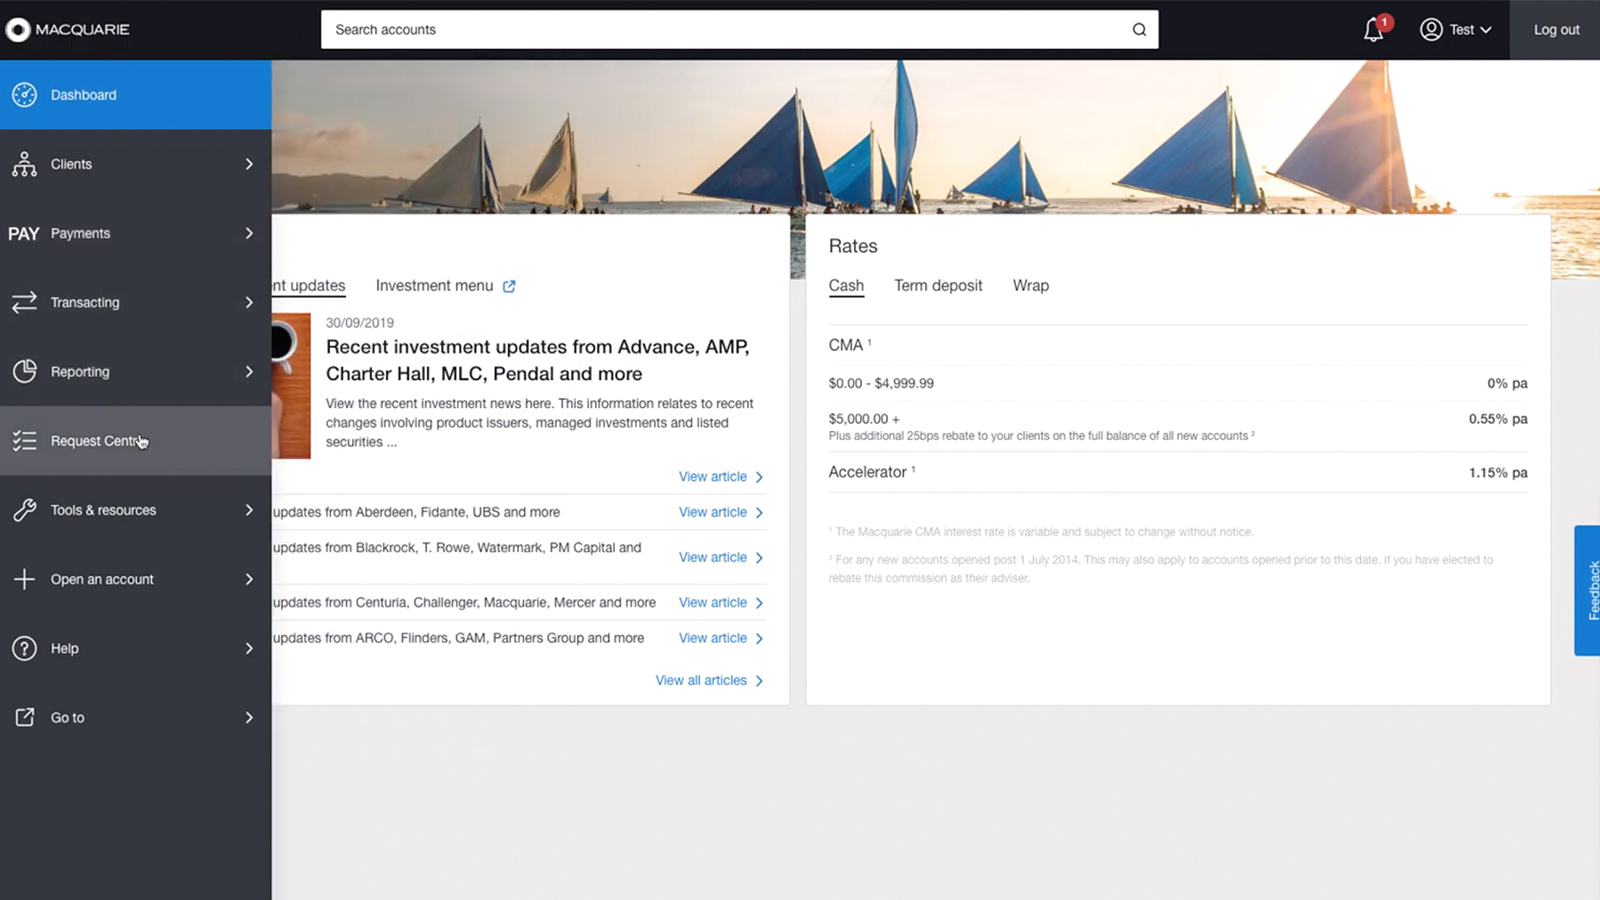Image resolution: width=1600 pixels, height=900 pixels.
Task: Click the article date 30/09/2019
Action: pos(360,323)
